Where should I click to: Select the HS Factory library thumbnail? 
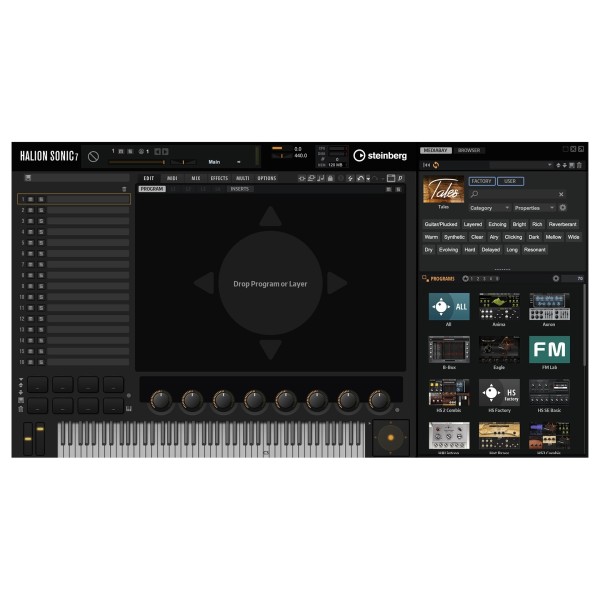point(499,393)
